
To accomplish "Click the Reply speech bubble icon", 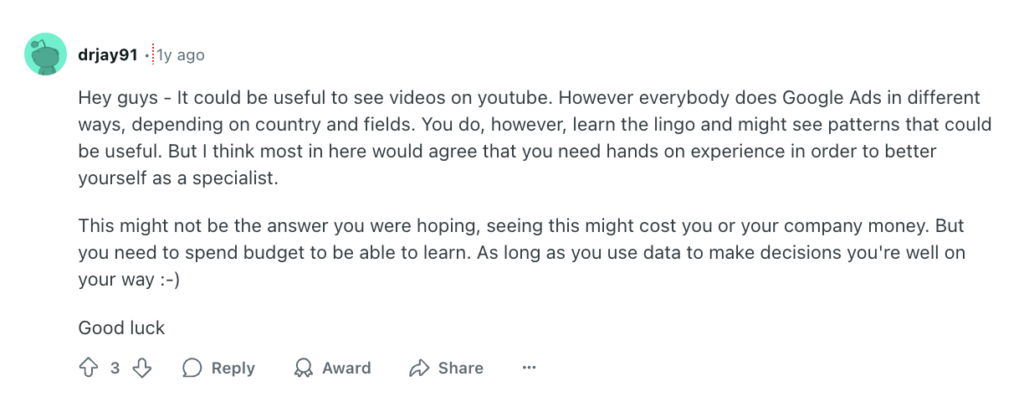I will [192, 368].
